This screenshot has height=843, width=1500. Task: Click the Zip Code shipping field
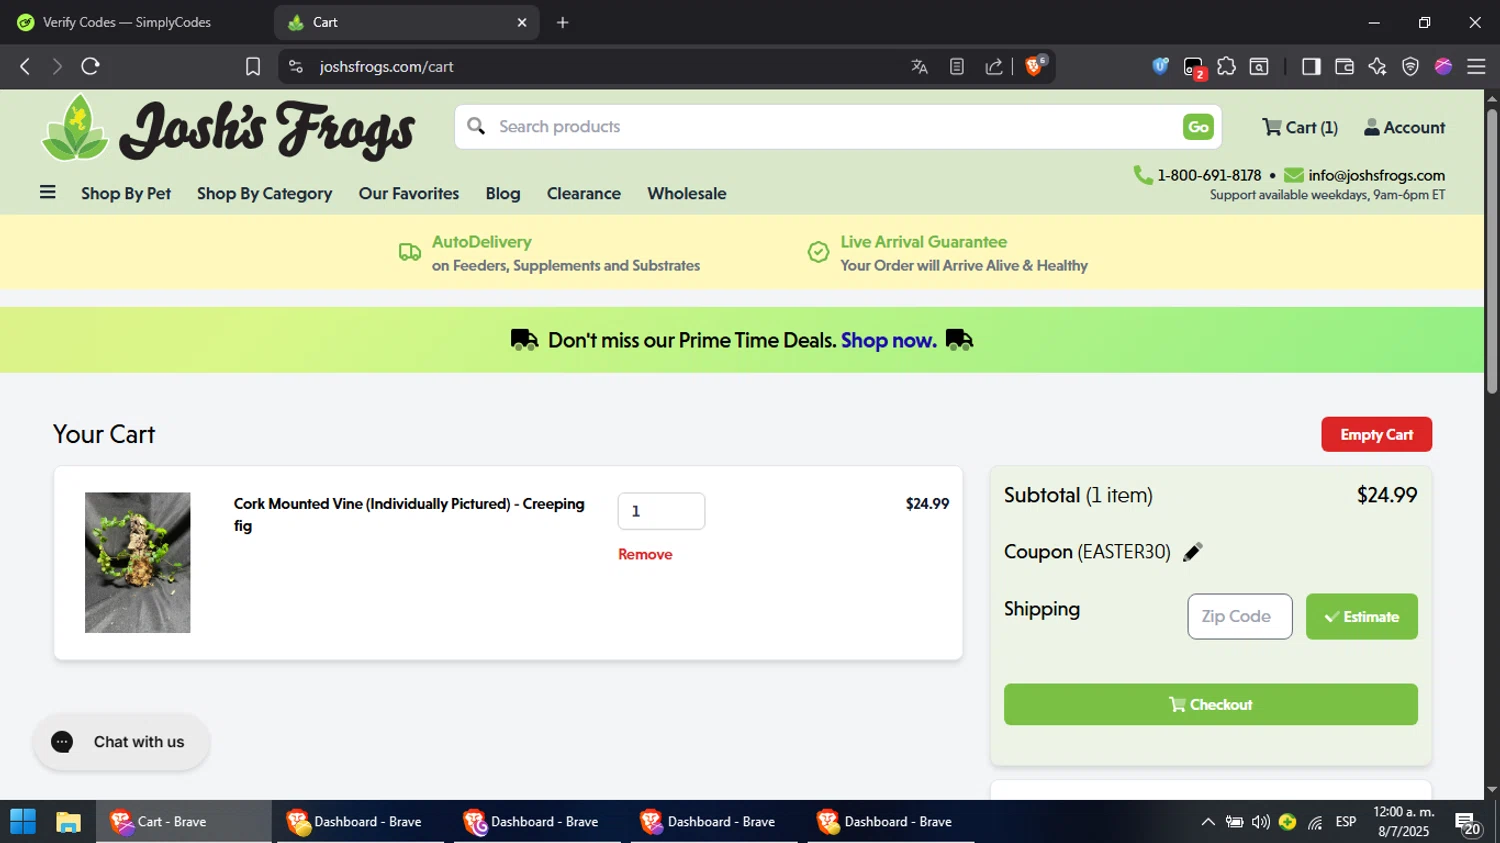1240,616
